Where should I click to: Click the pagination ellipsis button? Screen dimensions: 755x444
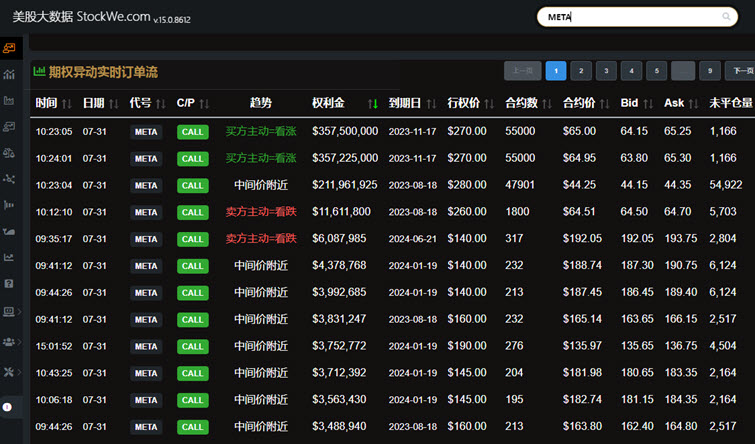pos(683,71)
